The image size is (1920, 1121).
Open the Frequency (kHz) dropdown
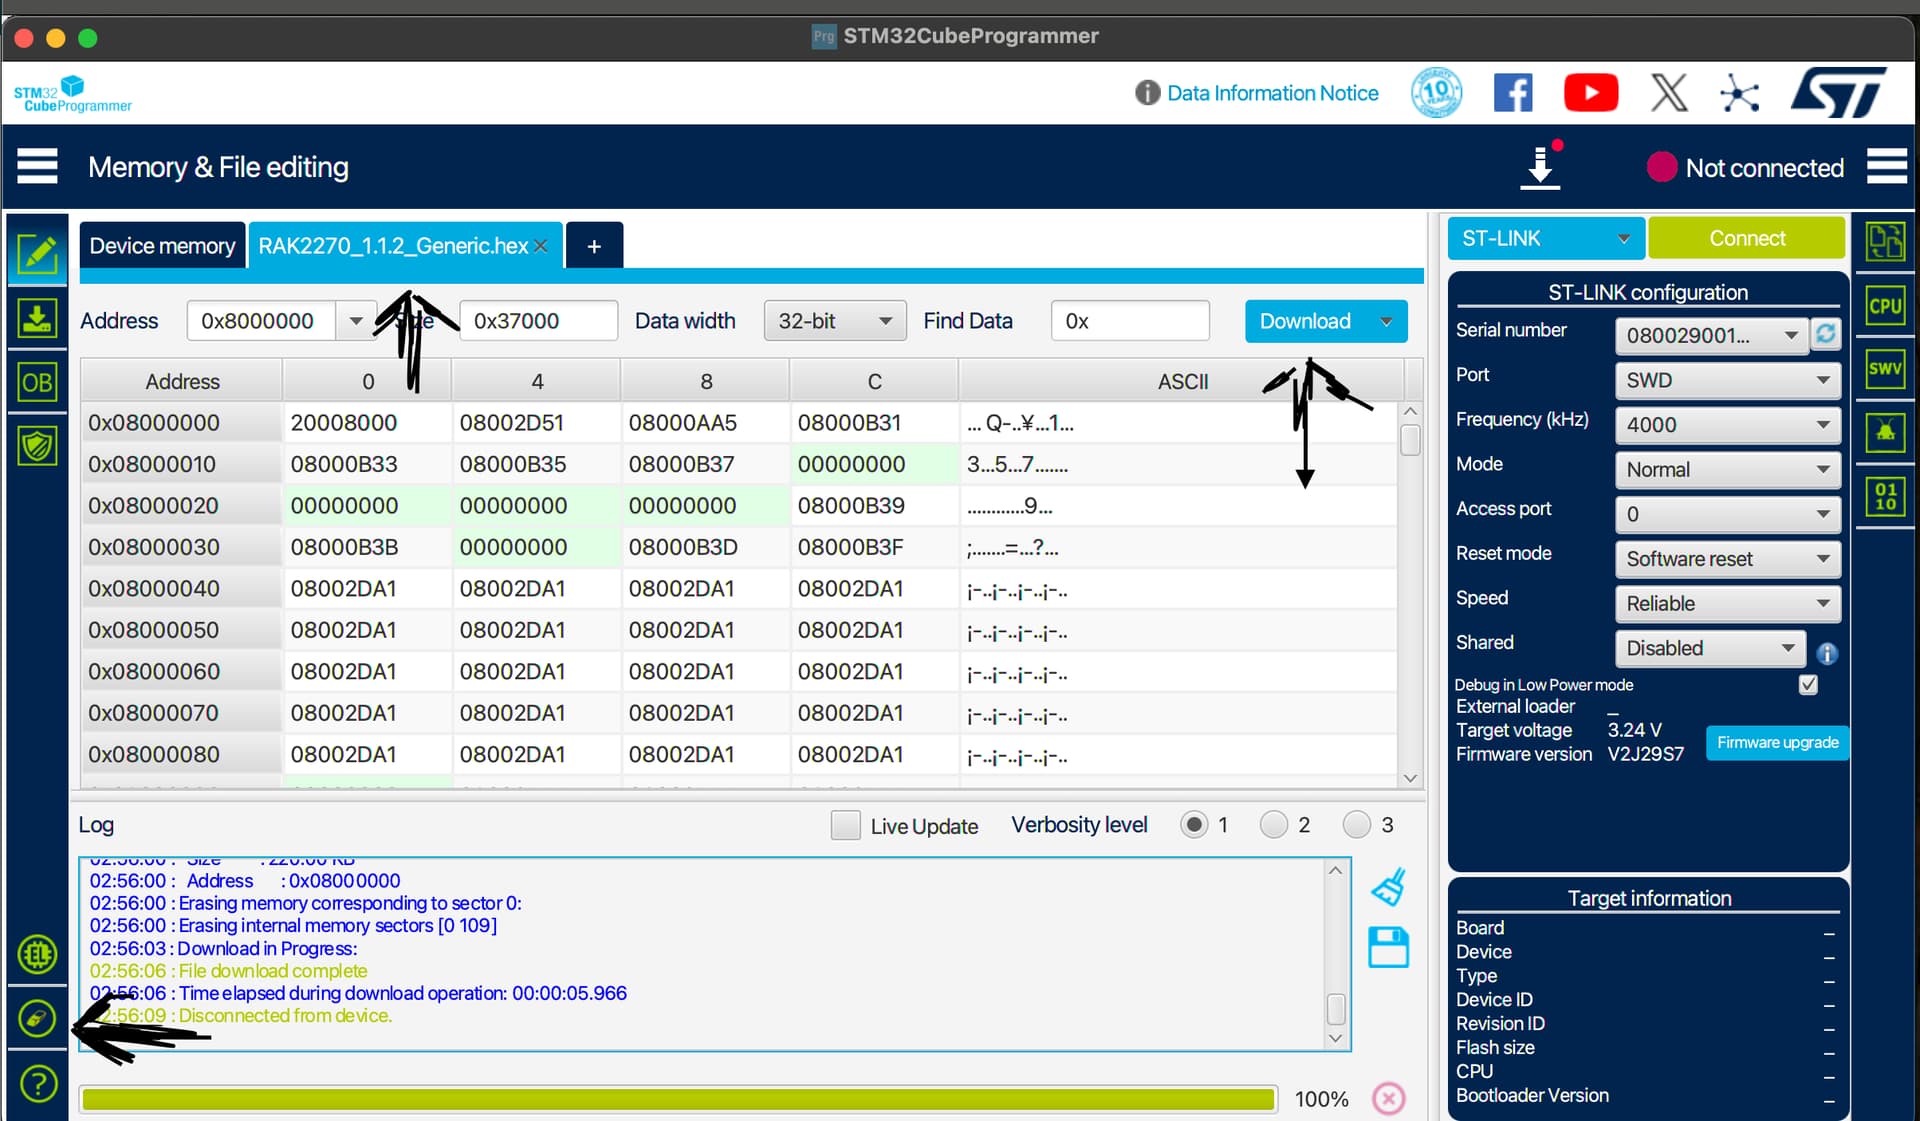click(x=1727, y=425)
